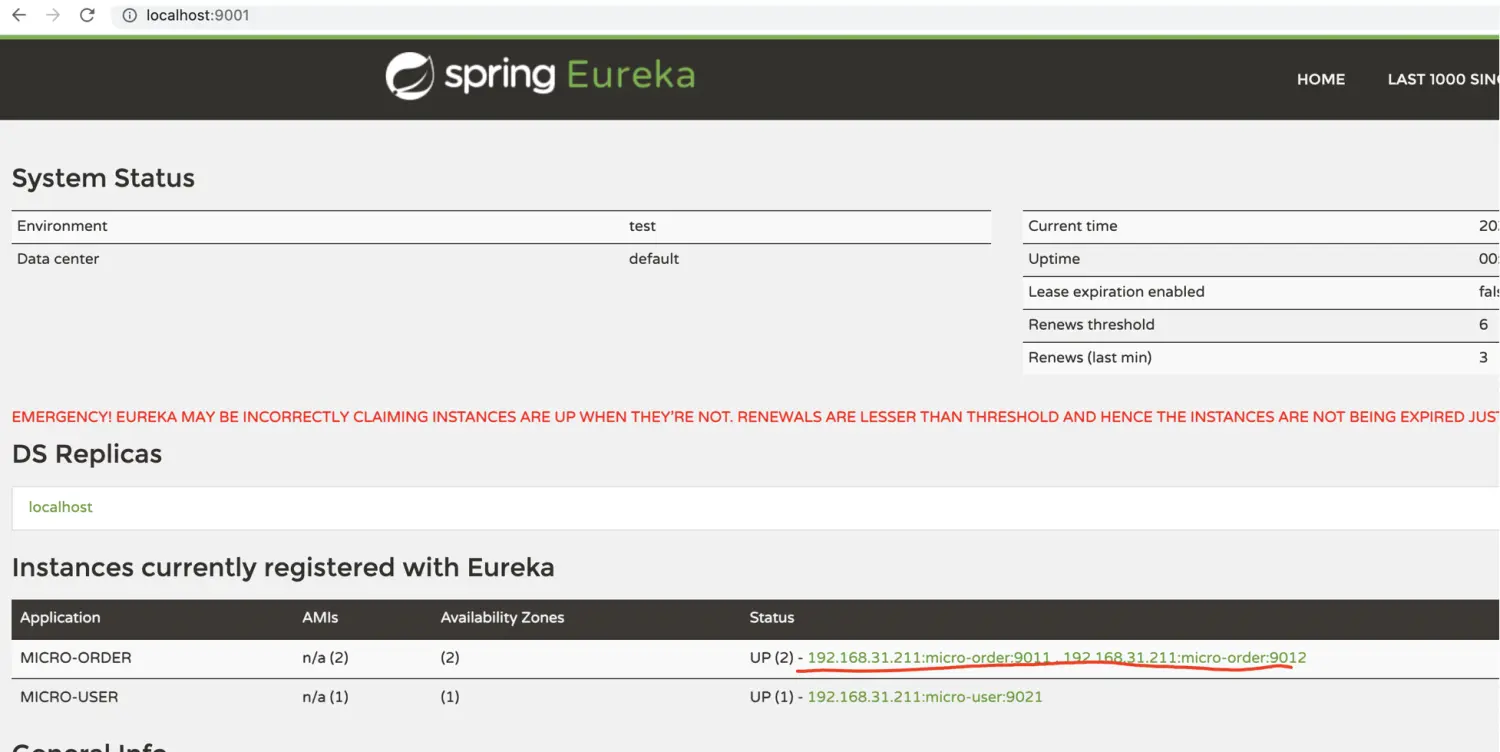Click the Data center label
1500x752 pixels.
(58, 259)
